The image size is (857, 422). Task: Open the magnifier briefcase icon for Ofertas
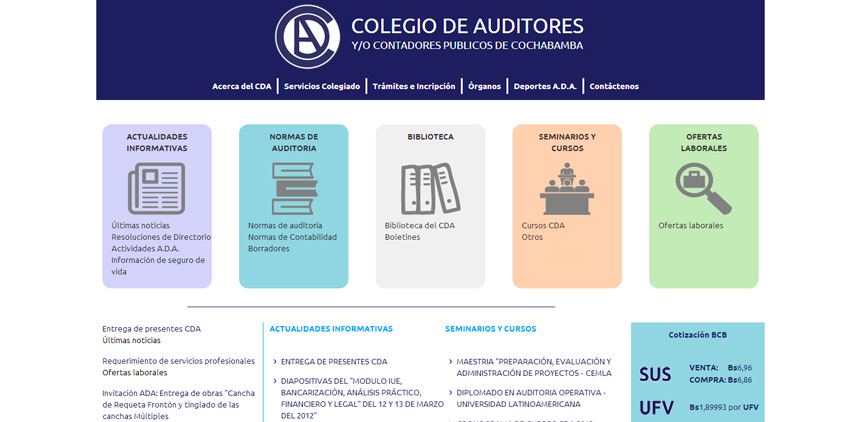(x=703, y=189)
